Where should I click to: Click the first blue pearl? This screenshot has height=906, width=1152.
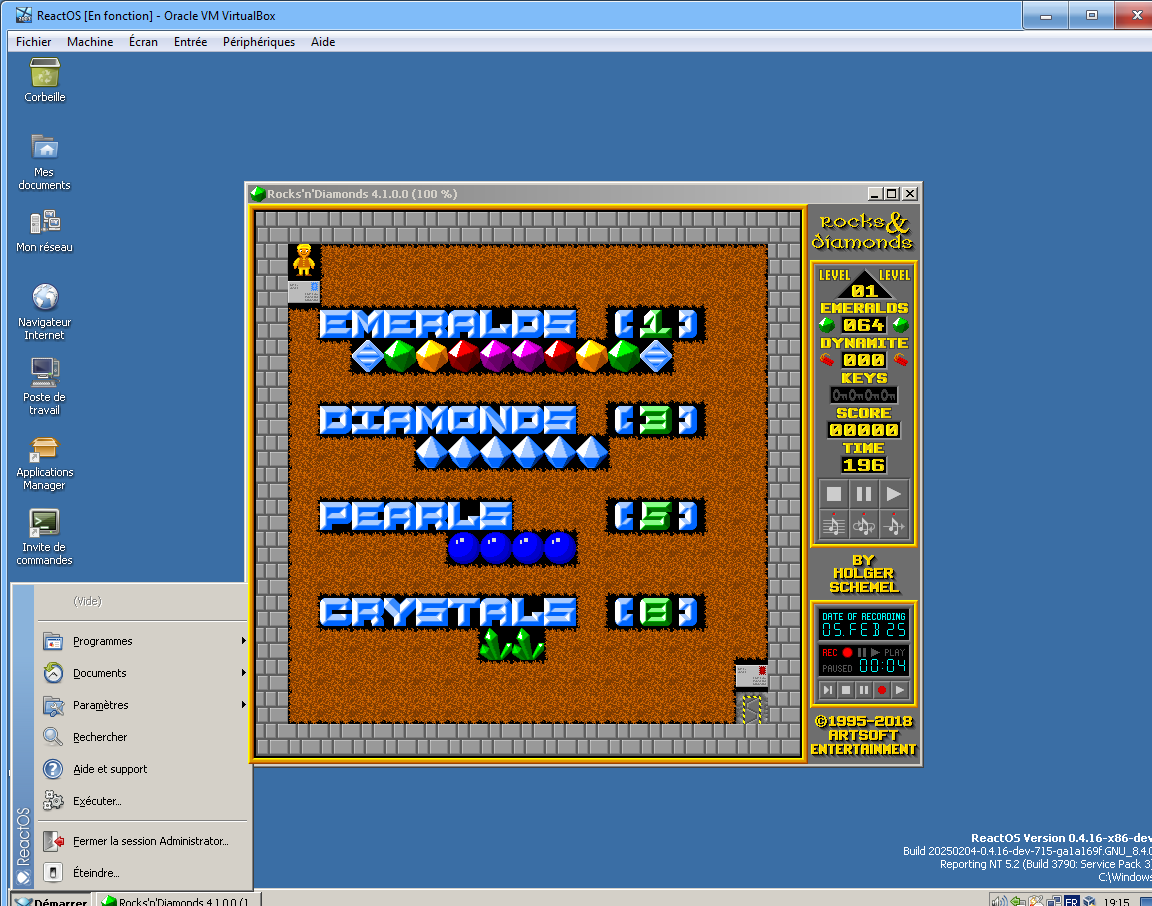(x=463, y=548)
